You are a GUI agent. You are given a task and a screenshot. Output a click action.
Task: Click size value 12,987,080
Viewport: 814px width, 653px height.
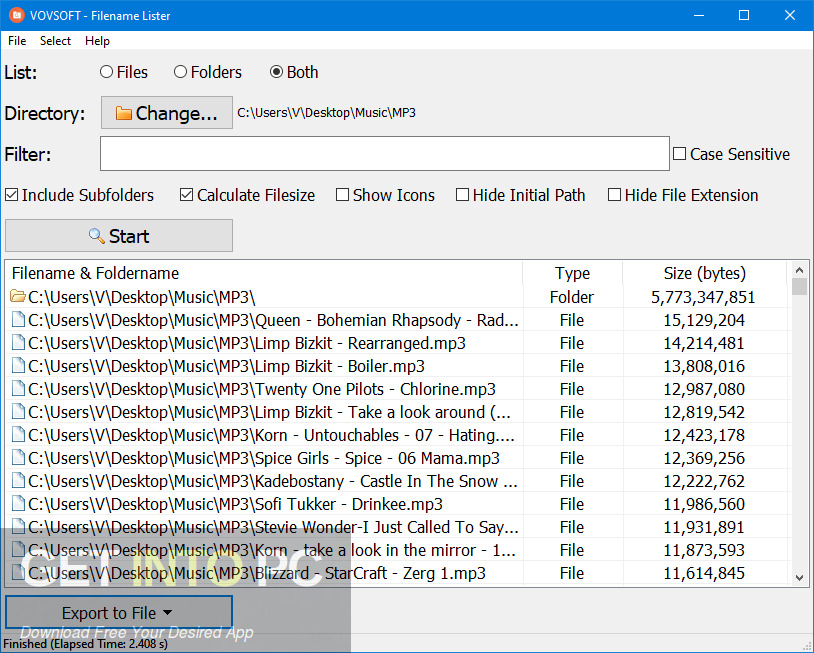click(x=704, y=389)
